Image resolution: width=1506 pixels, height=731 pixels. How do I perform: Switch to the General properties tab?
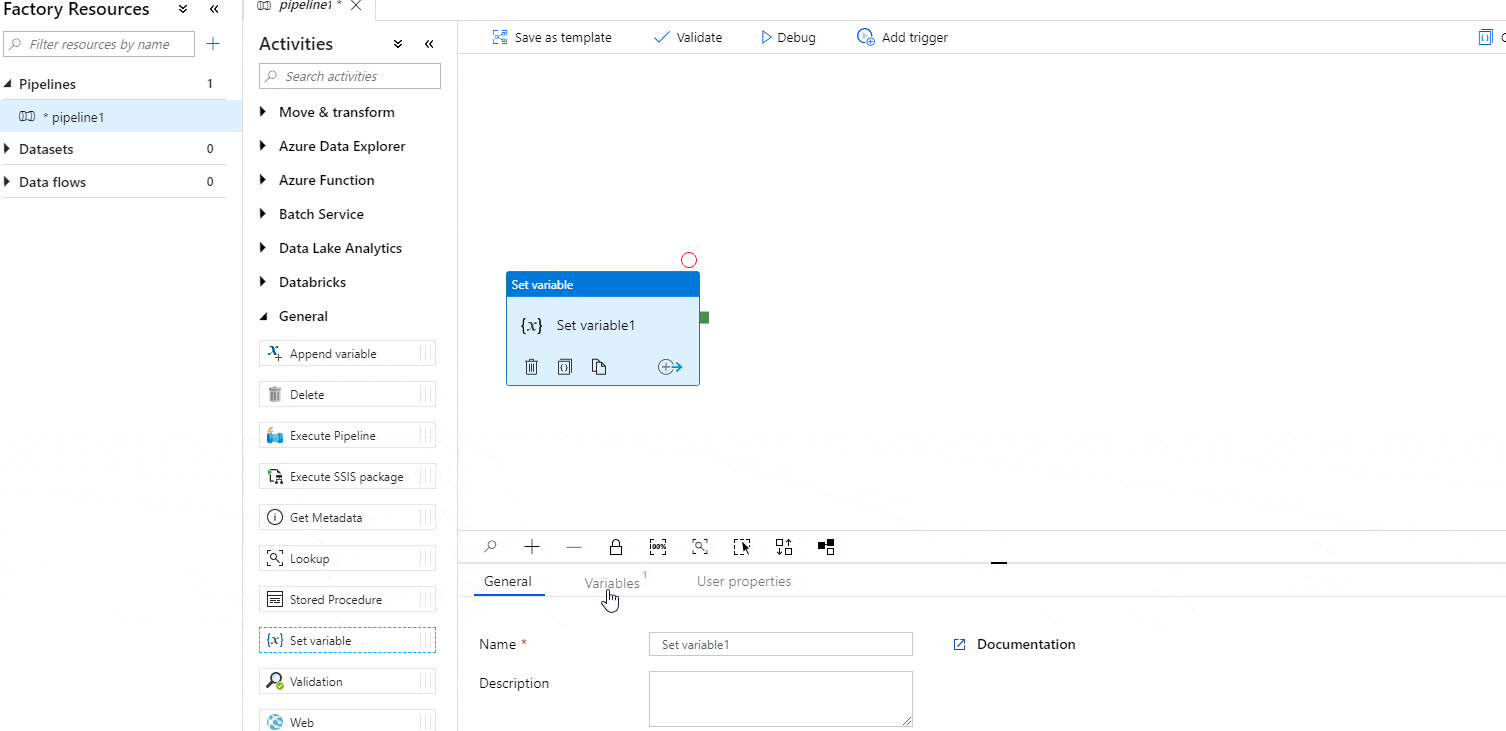pyautogui.click(x=508, y=581)
